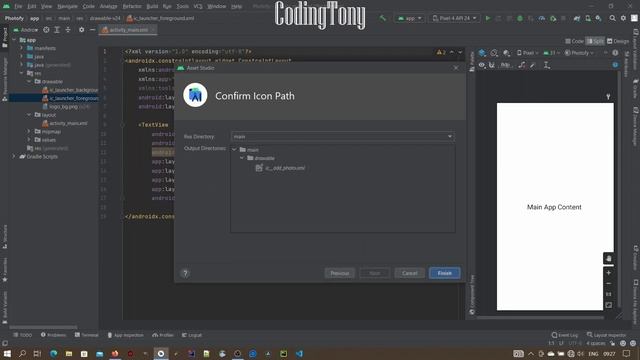640x360 pixels.
Task: Click the Select Opened File target icon
Action: click(46, 30)
